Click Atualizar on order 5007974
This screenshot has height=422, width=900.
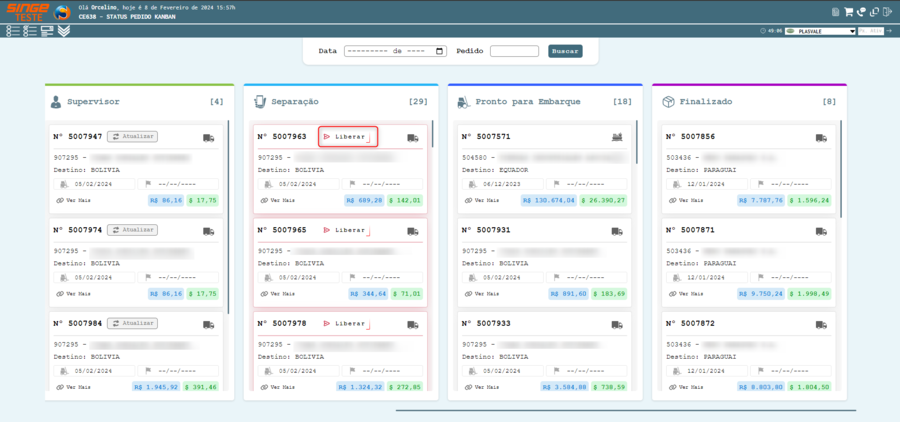133,230
